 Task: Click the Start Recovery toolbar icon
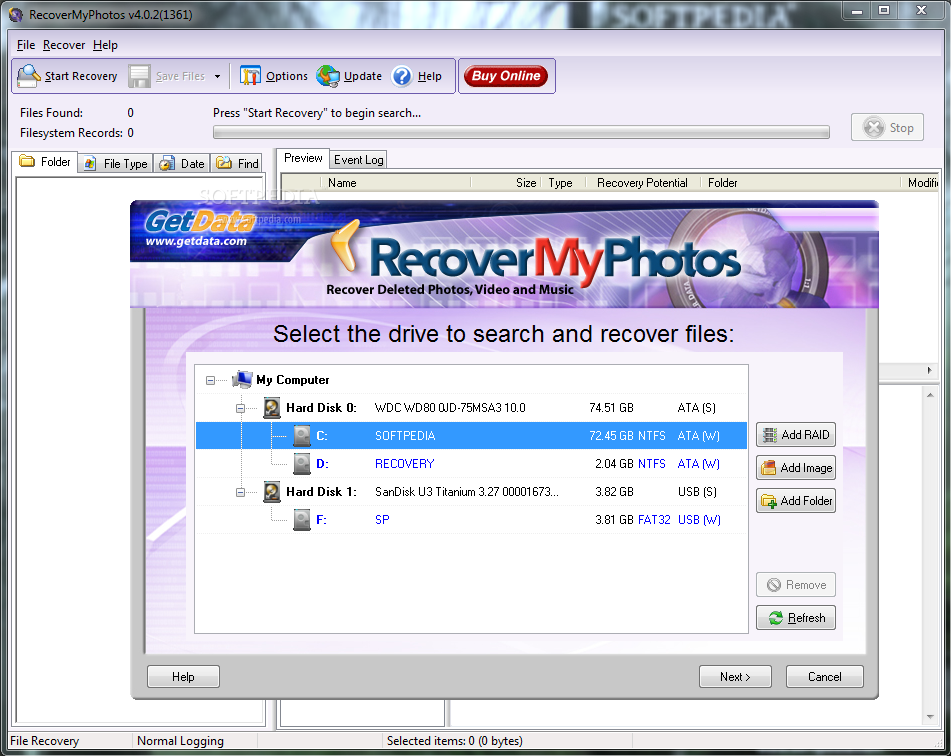point(29,76)
